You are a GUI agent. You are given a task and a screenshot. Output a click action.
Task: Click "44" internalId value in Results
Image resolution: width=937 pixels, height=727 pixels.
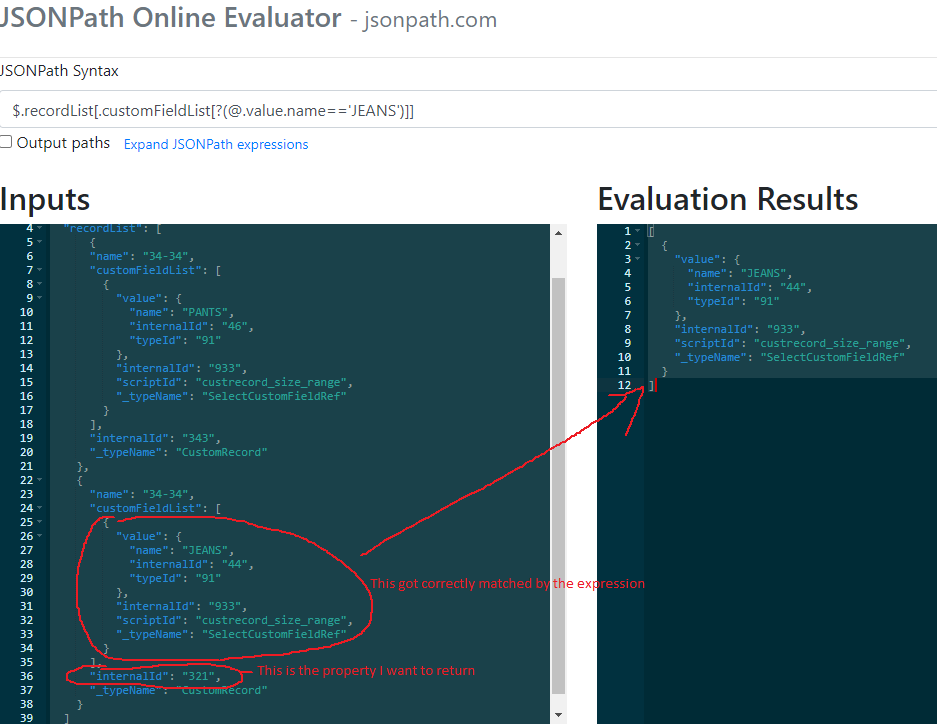[x=794, y=287]
